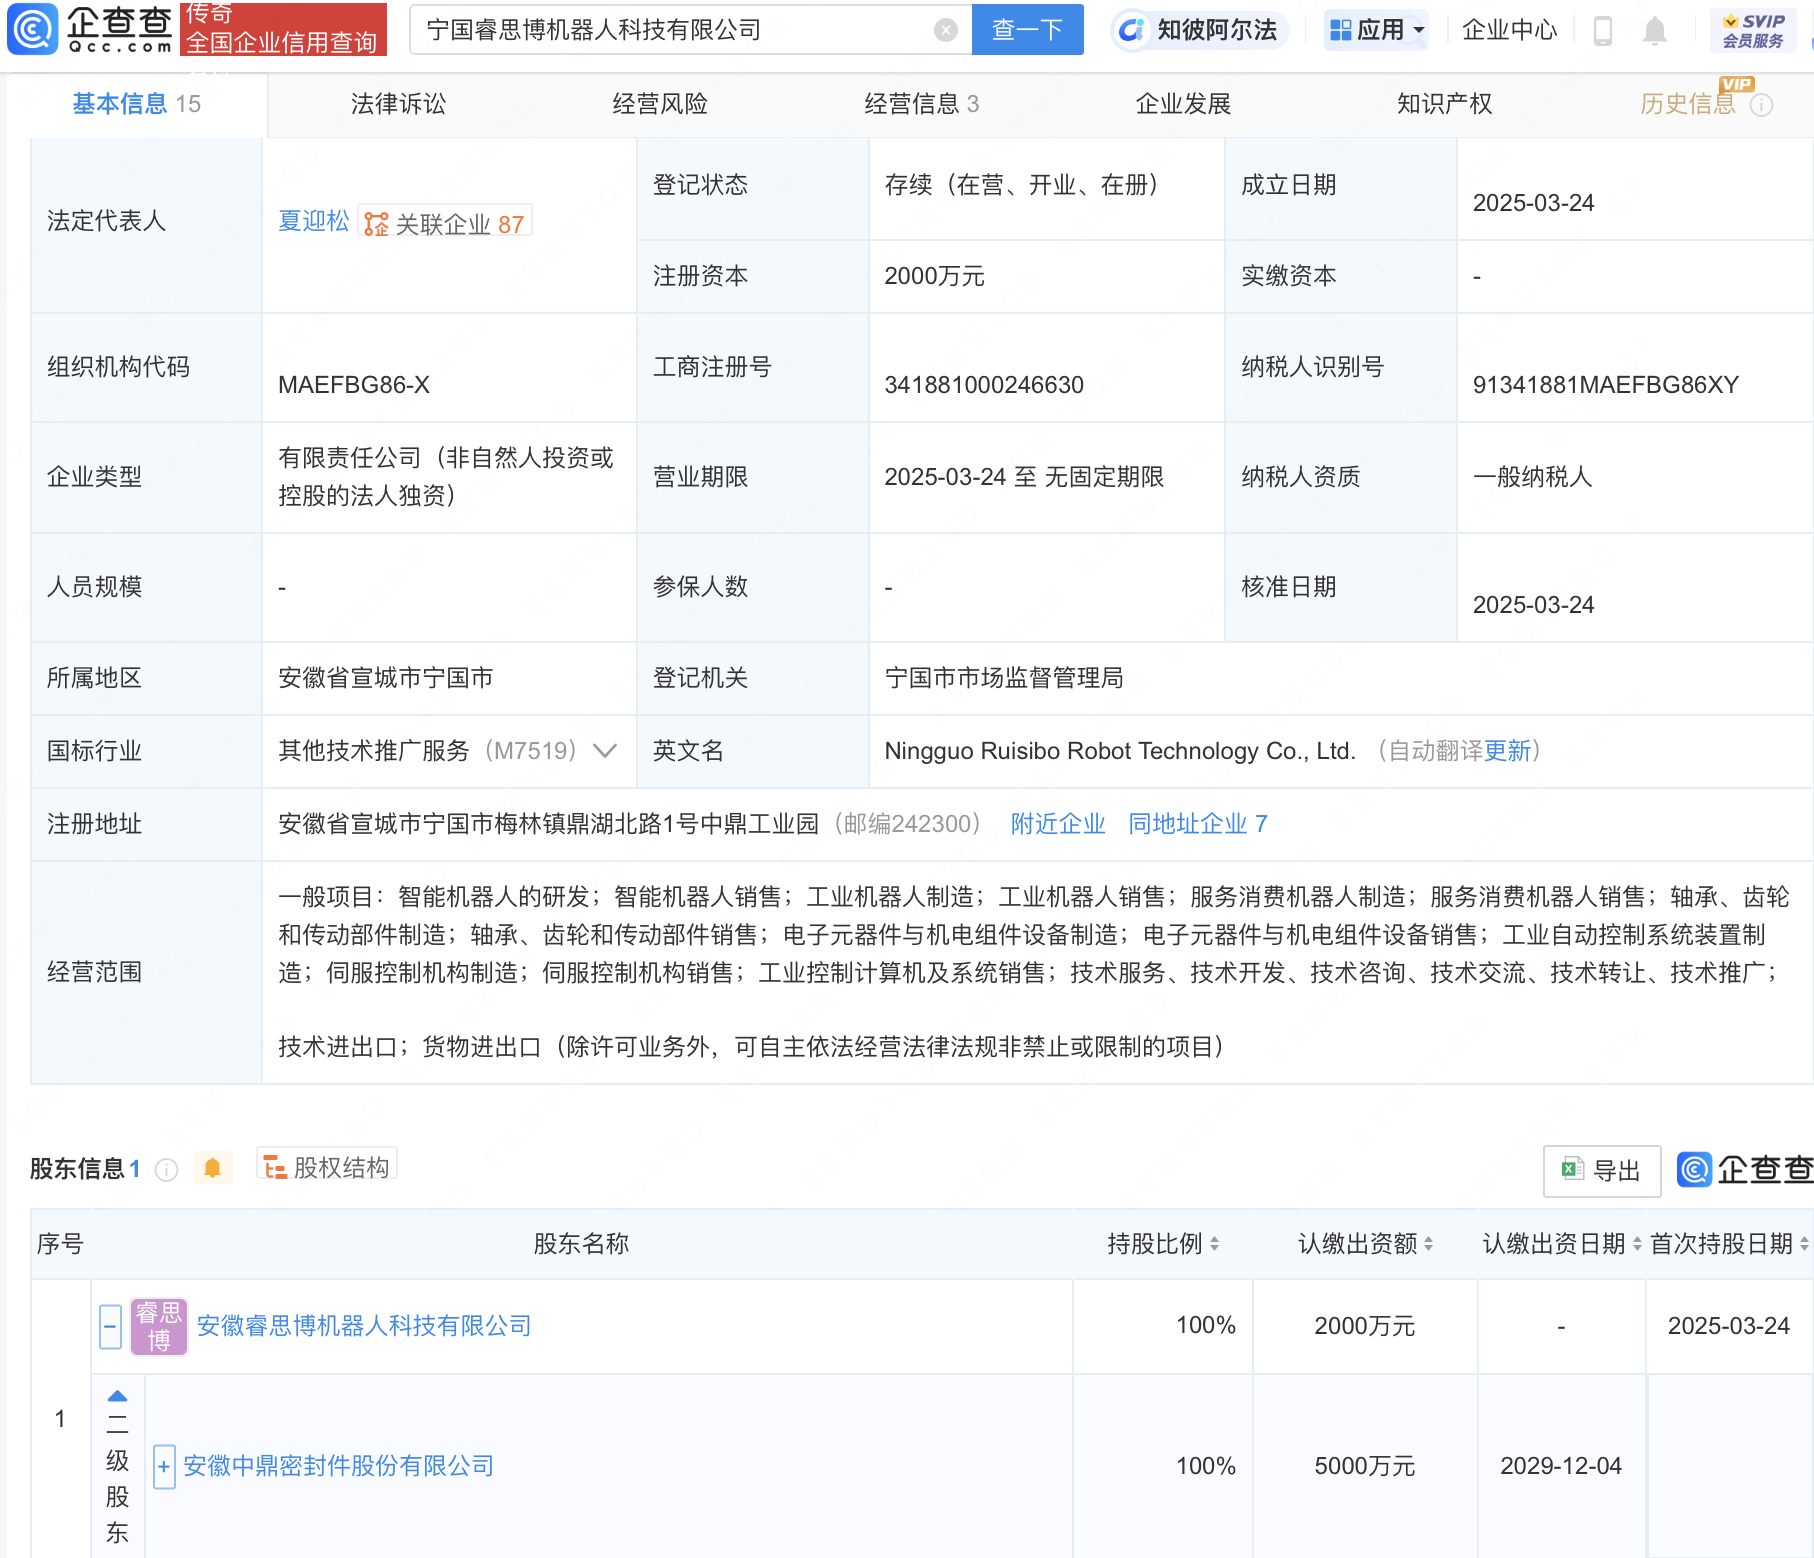The width and height of the screenshot is (1814, 1558).
Task: Switch to 基本信息 tab
Action: pyautogui.click(x=137, y=104)
